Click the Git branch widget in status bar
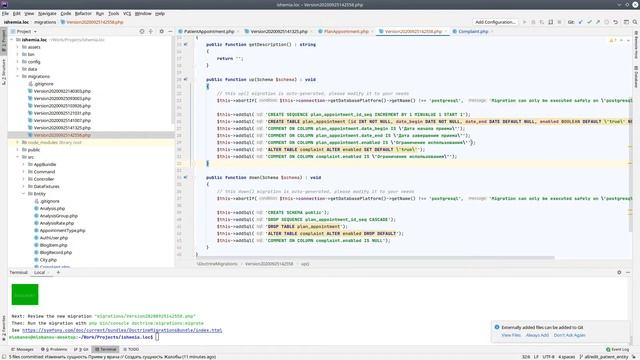Viewport: 640px width, 360px height. (x=604, y=357)
